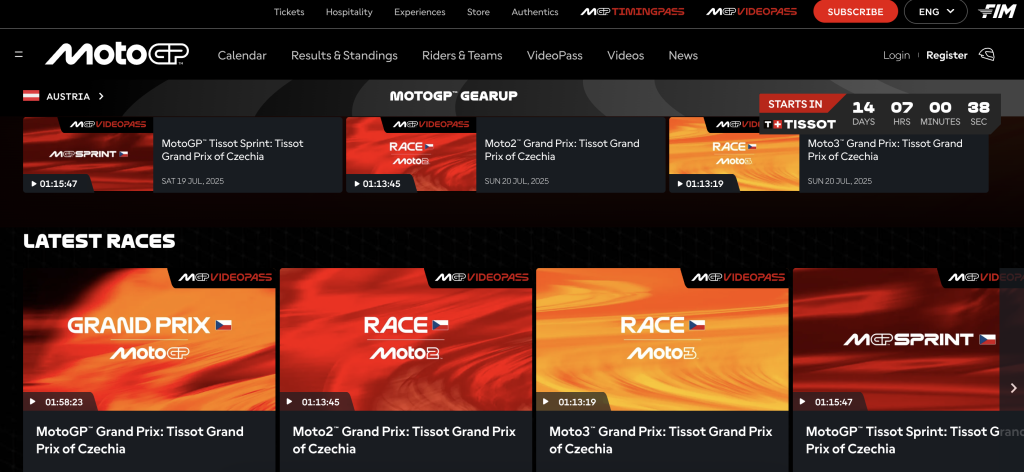Play Moto2 Race thumbnail in Latest Races
1024x472 pixels.
click(x=405, y=339)
